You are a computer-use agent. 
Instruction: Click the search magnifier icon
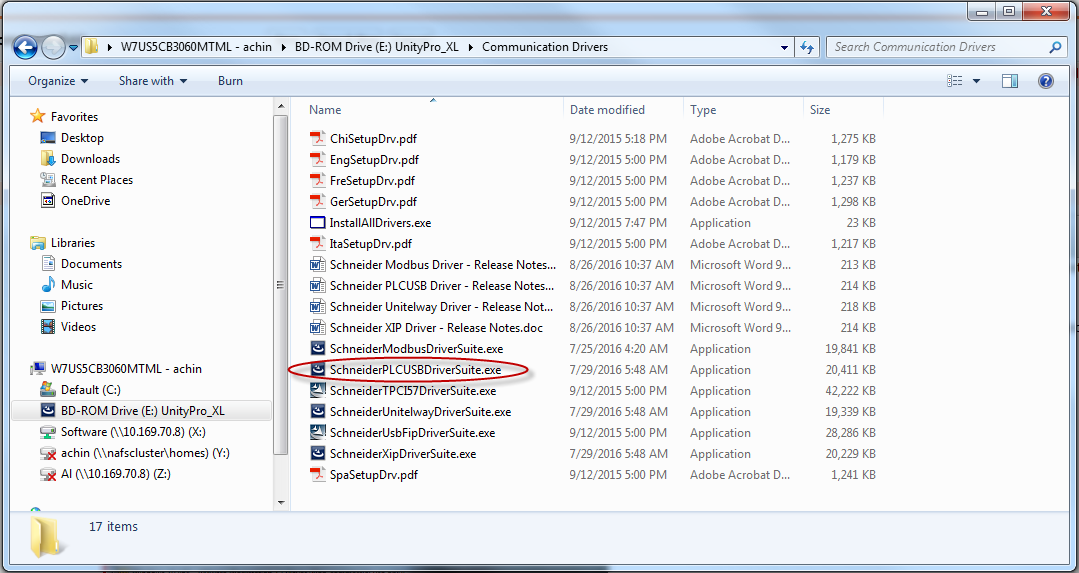1055,47
